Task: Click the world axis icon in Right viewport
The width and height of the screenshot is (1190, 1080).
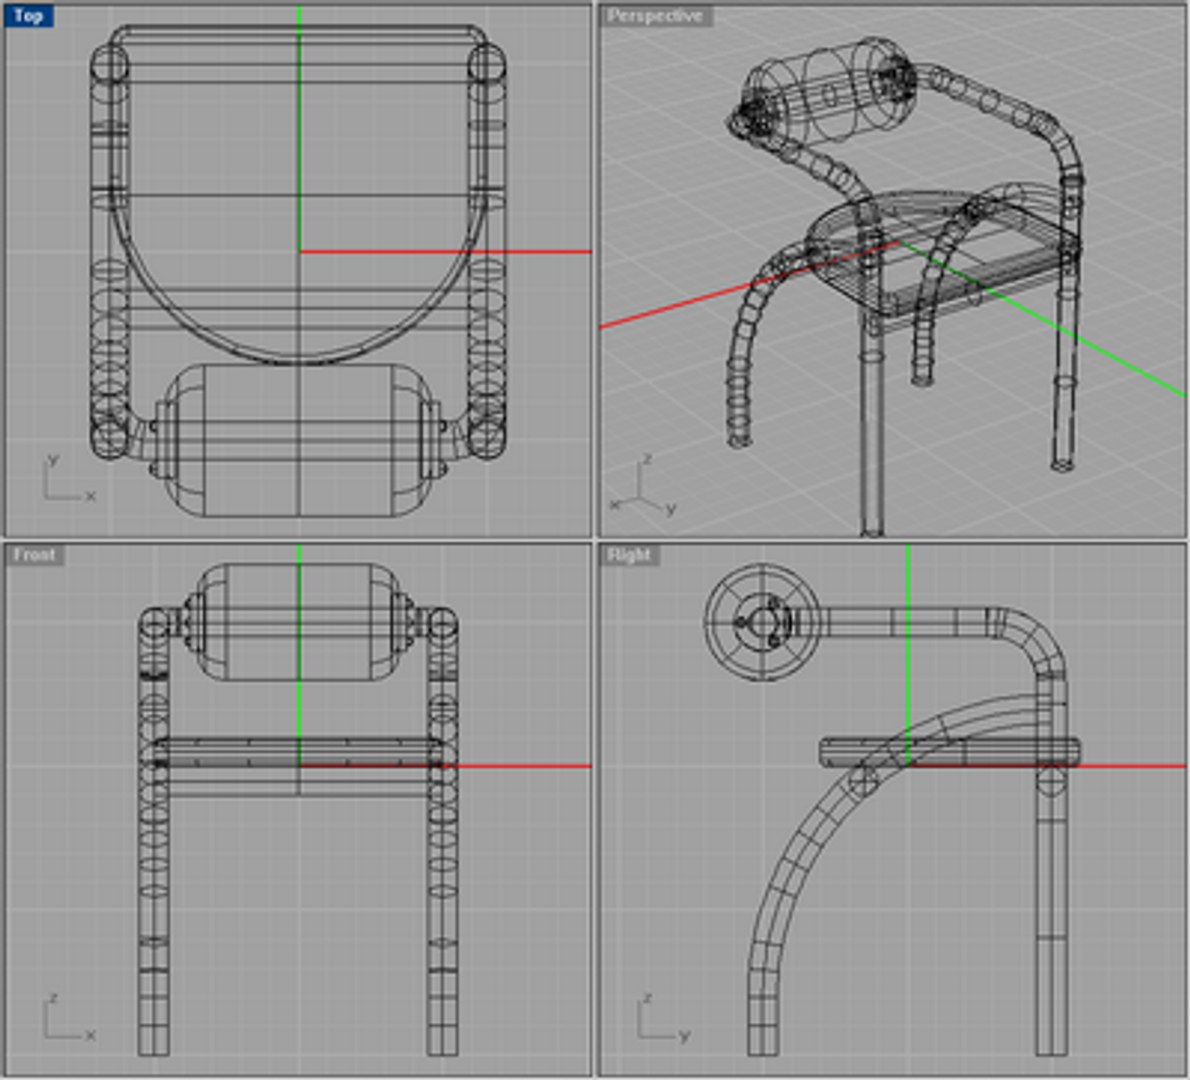Action: pyautogui.click(x=663, y=1018)
